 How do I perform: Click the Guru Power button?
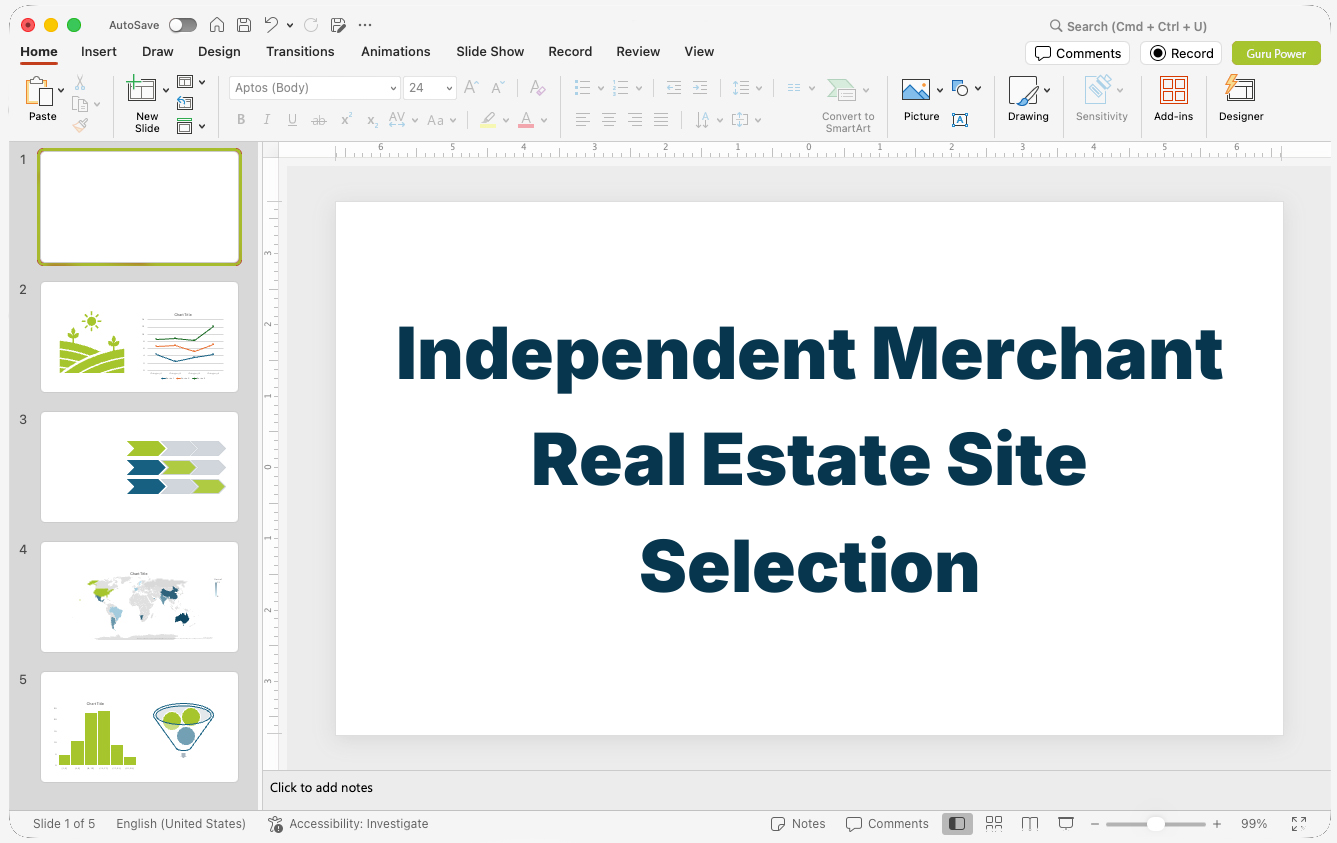point(1276,53)
